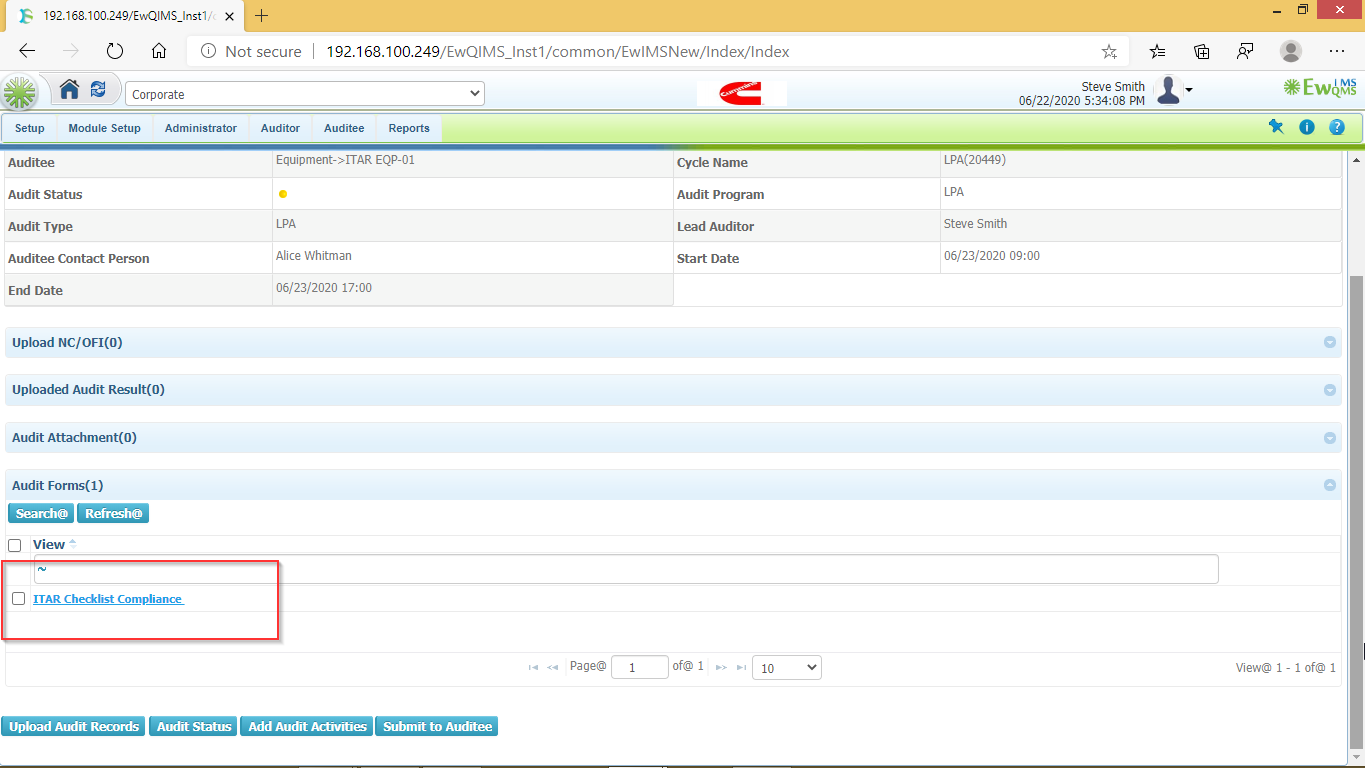This screenshot has height=768, width=1365.
Task: Sort by the View column arrow
Action: tap(72, 544)
